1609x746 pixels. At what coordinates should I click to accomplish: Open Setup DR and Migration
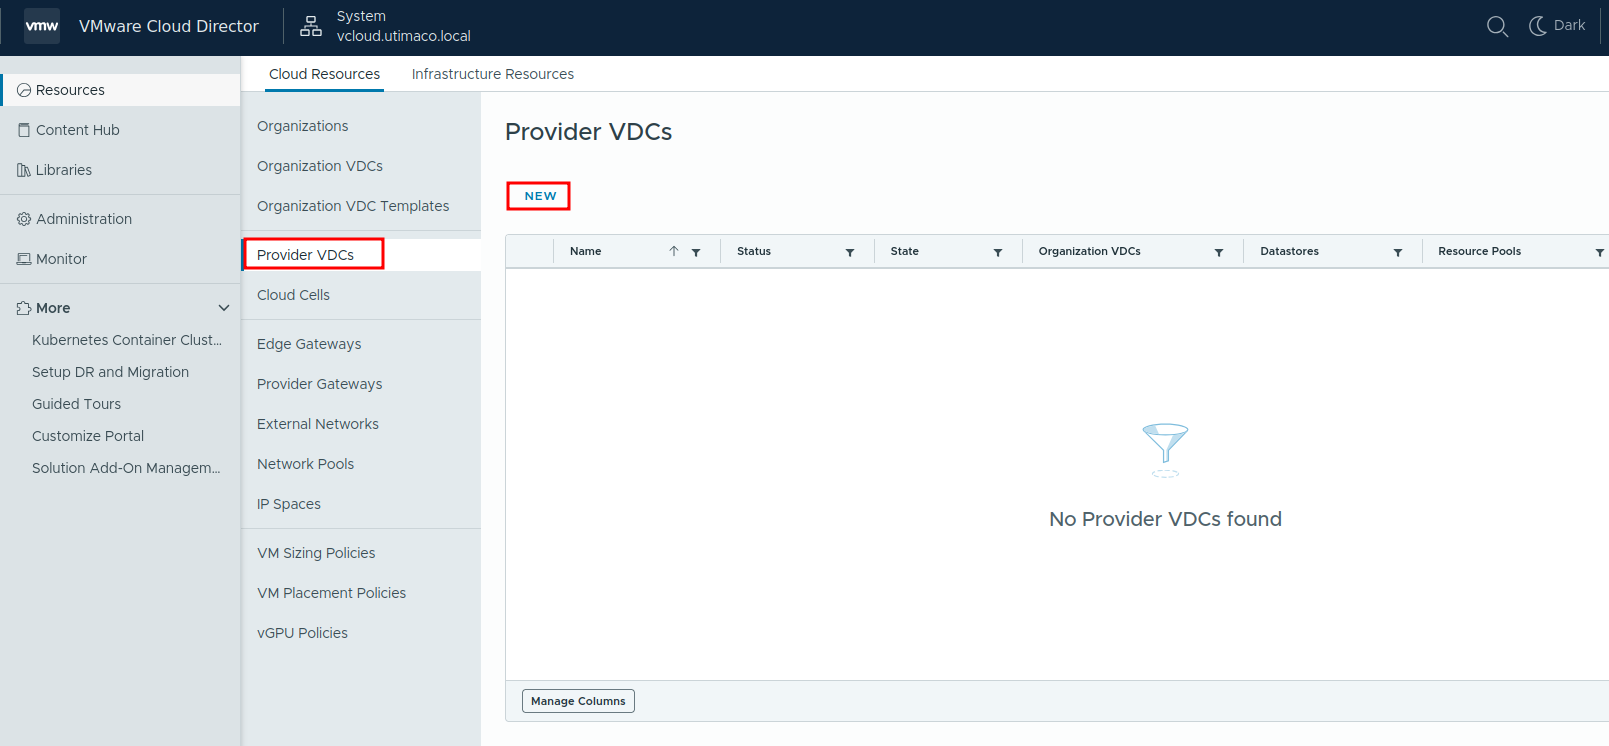tap(110, 372)
